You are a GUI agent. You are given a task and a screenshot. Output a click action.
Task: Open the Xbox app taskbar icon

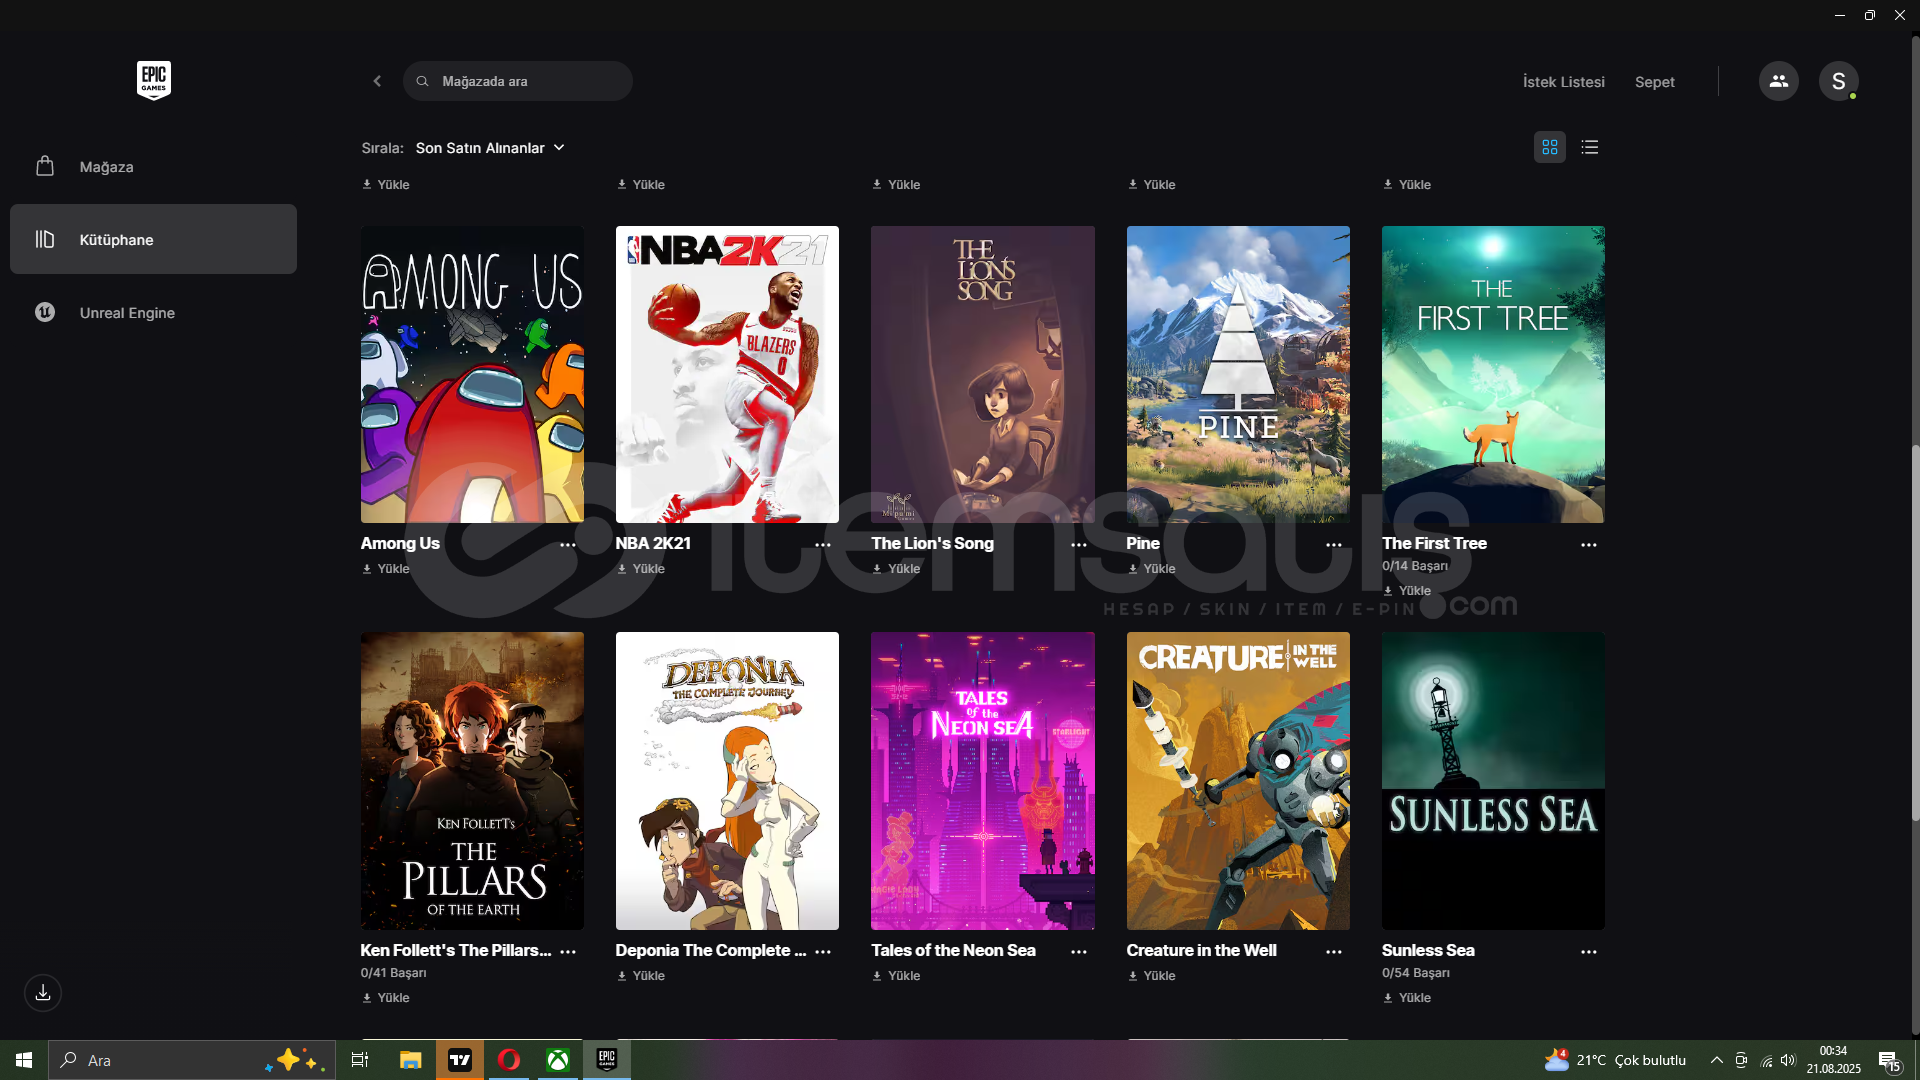coord(558,1060)
